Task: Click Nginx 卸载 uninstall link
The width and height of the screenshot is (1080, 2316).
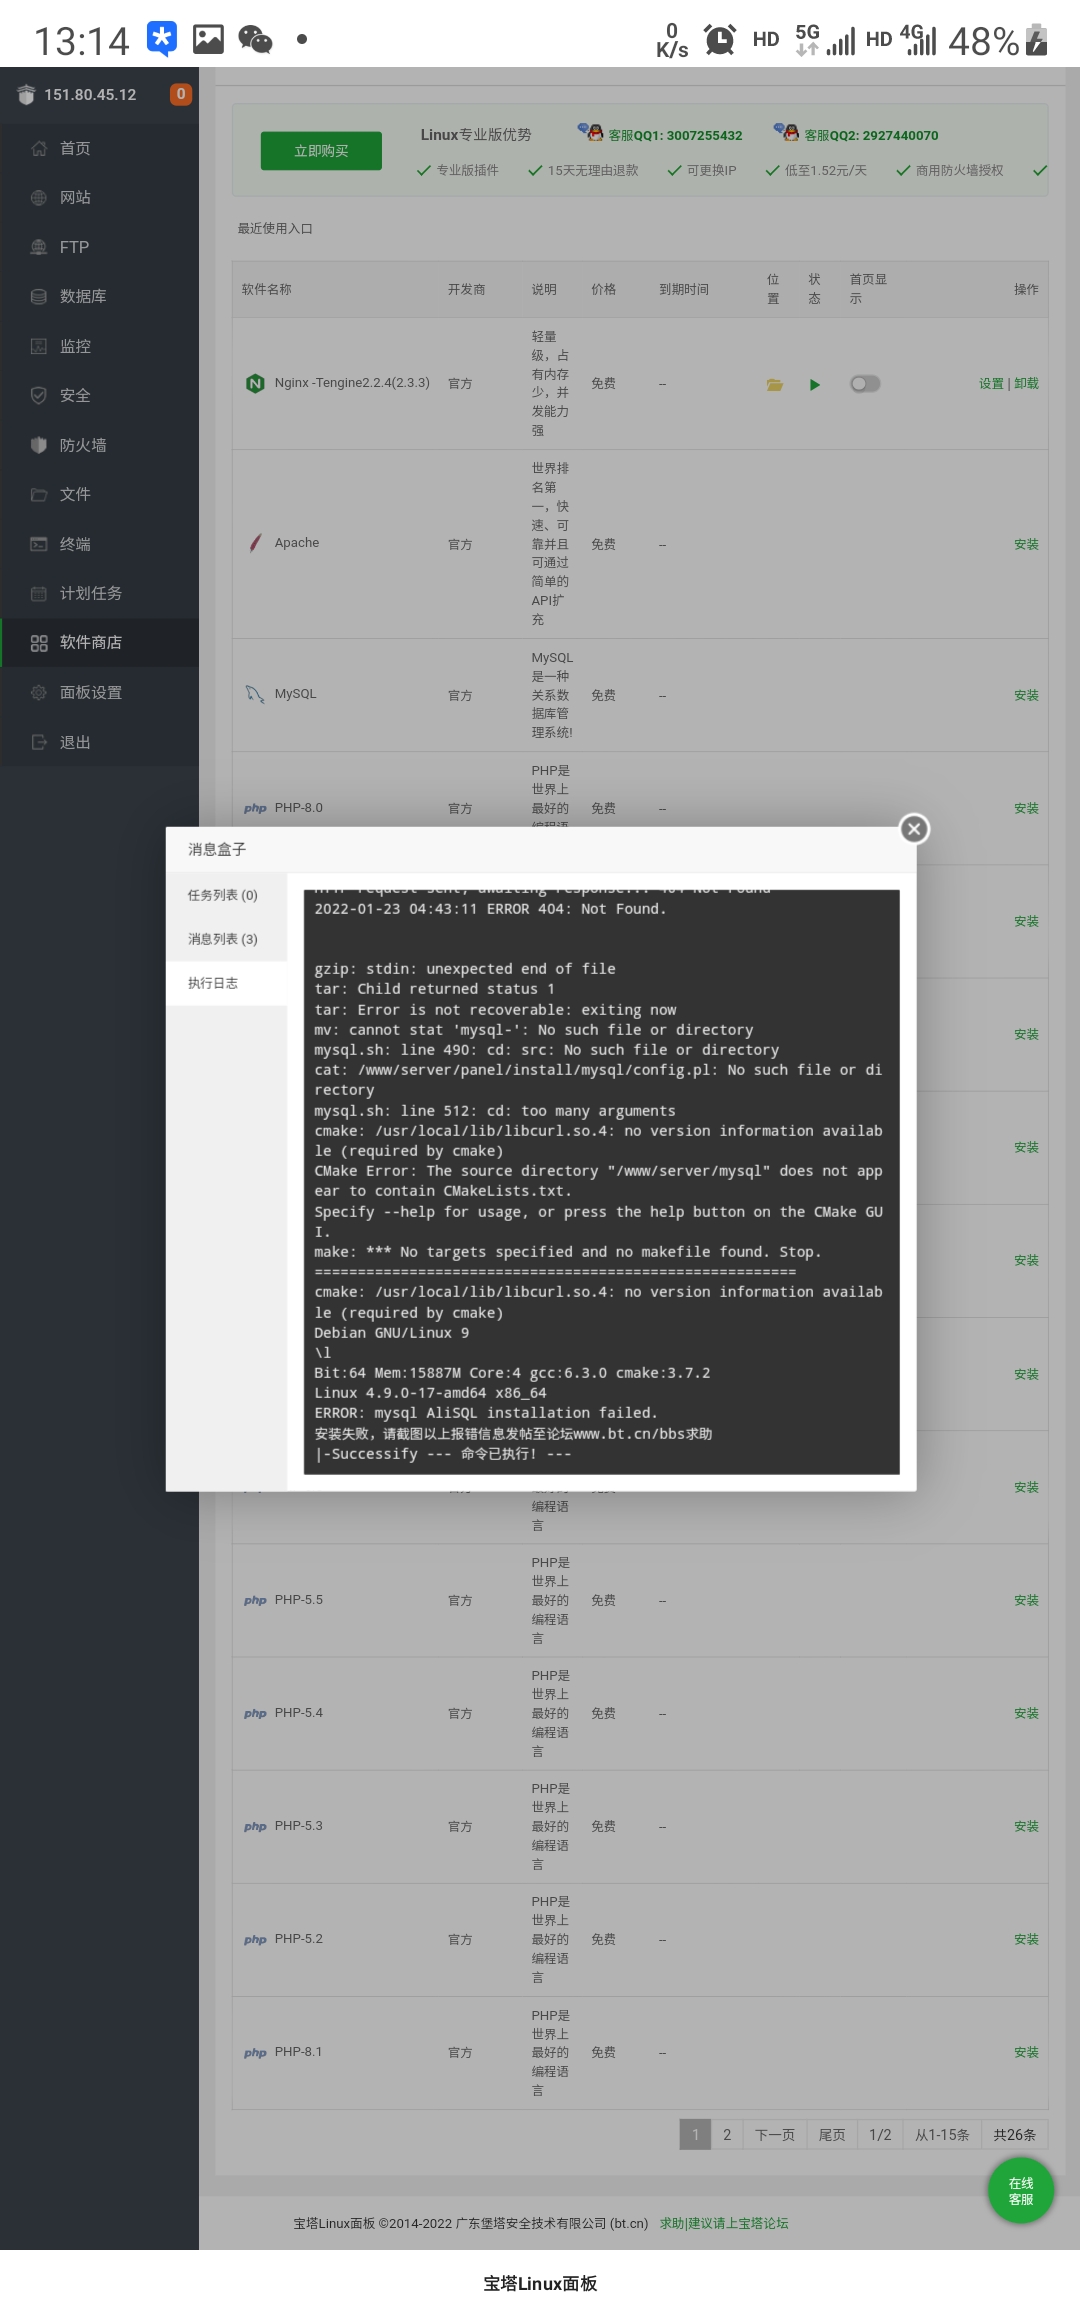Action: (1027, 384)
